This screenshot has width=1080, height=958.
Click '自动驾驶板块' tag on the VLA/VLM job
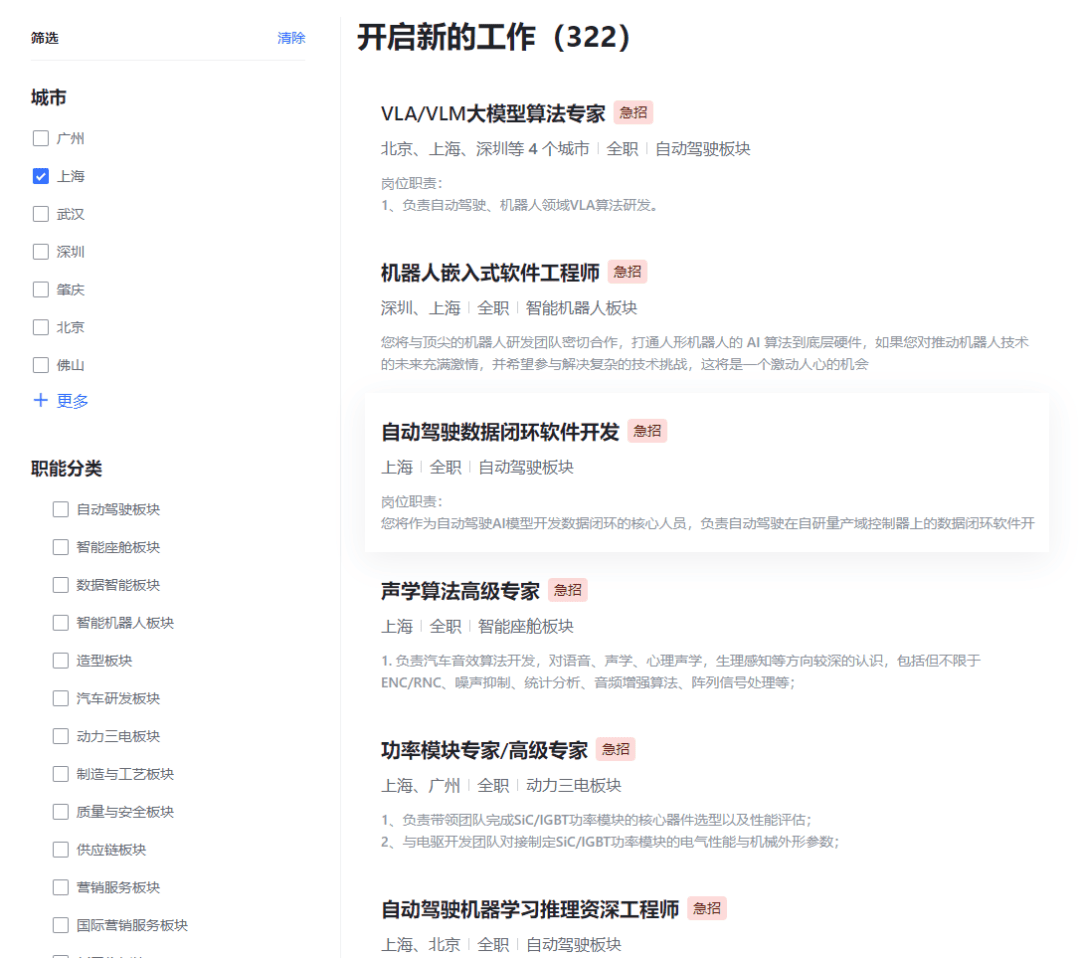coord(703,149)
